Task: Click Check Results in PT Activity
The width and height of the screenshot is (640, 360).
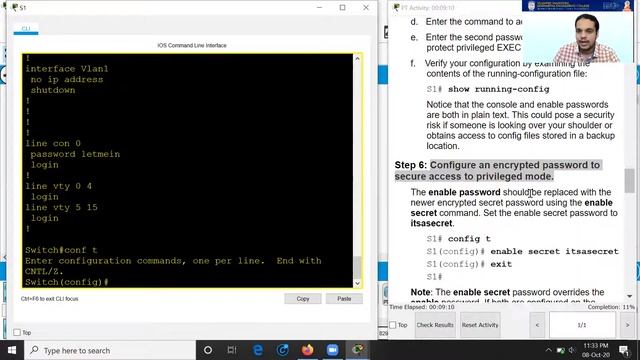Action: click(x=435, y=325)
